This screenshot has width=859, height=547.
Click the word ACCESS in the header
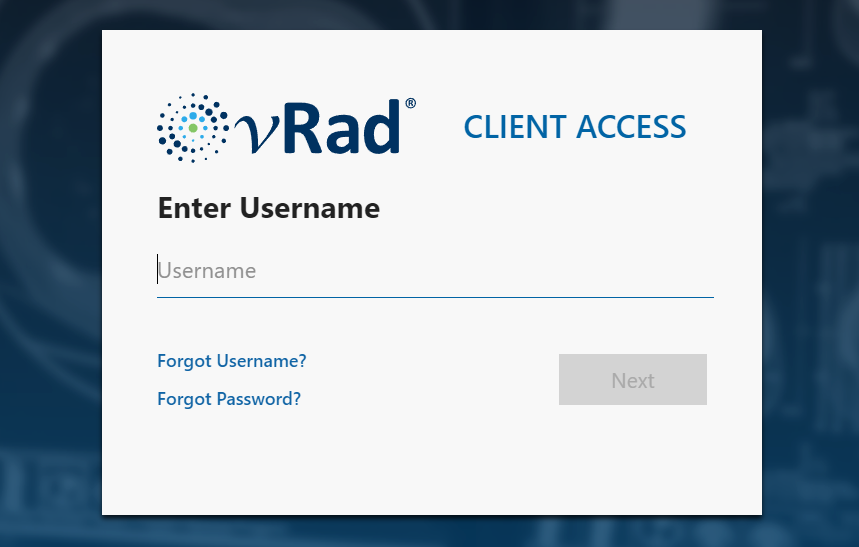click(x=631, y=127)
